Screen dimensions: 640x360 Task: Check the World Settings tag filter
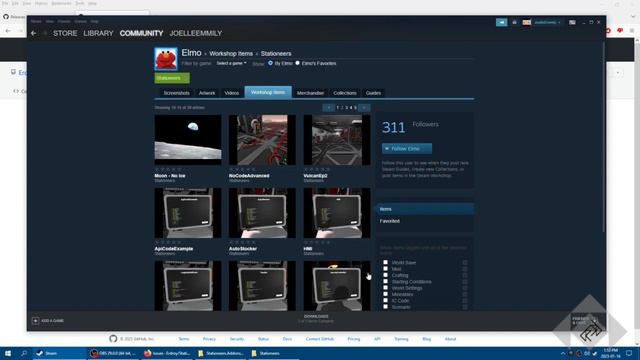pos(385,288)
